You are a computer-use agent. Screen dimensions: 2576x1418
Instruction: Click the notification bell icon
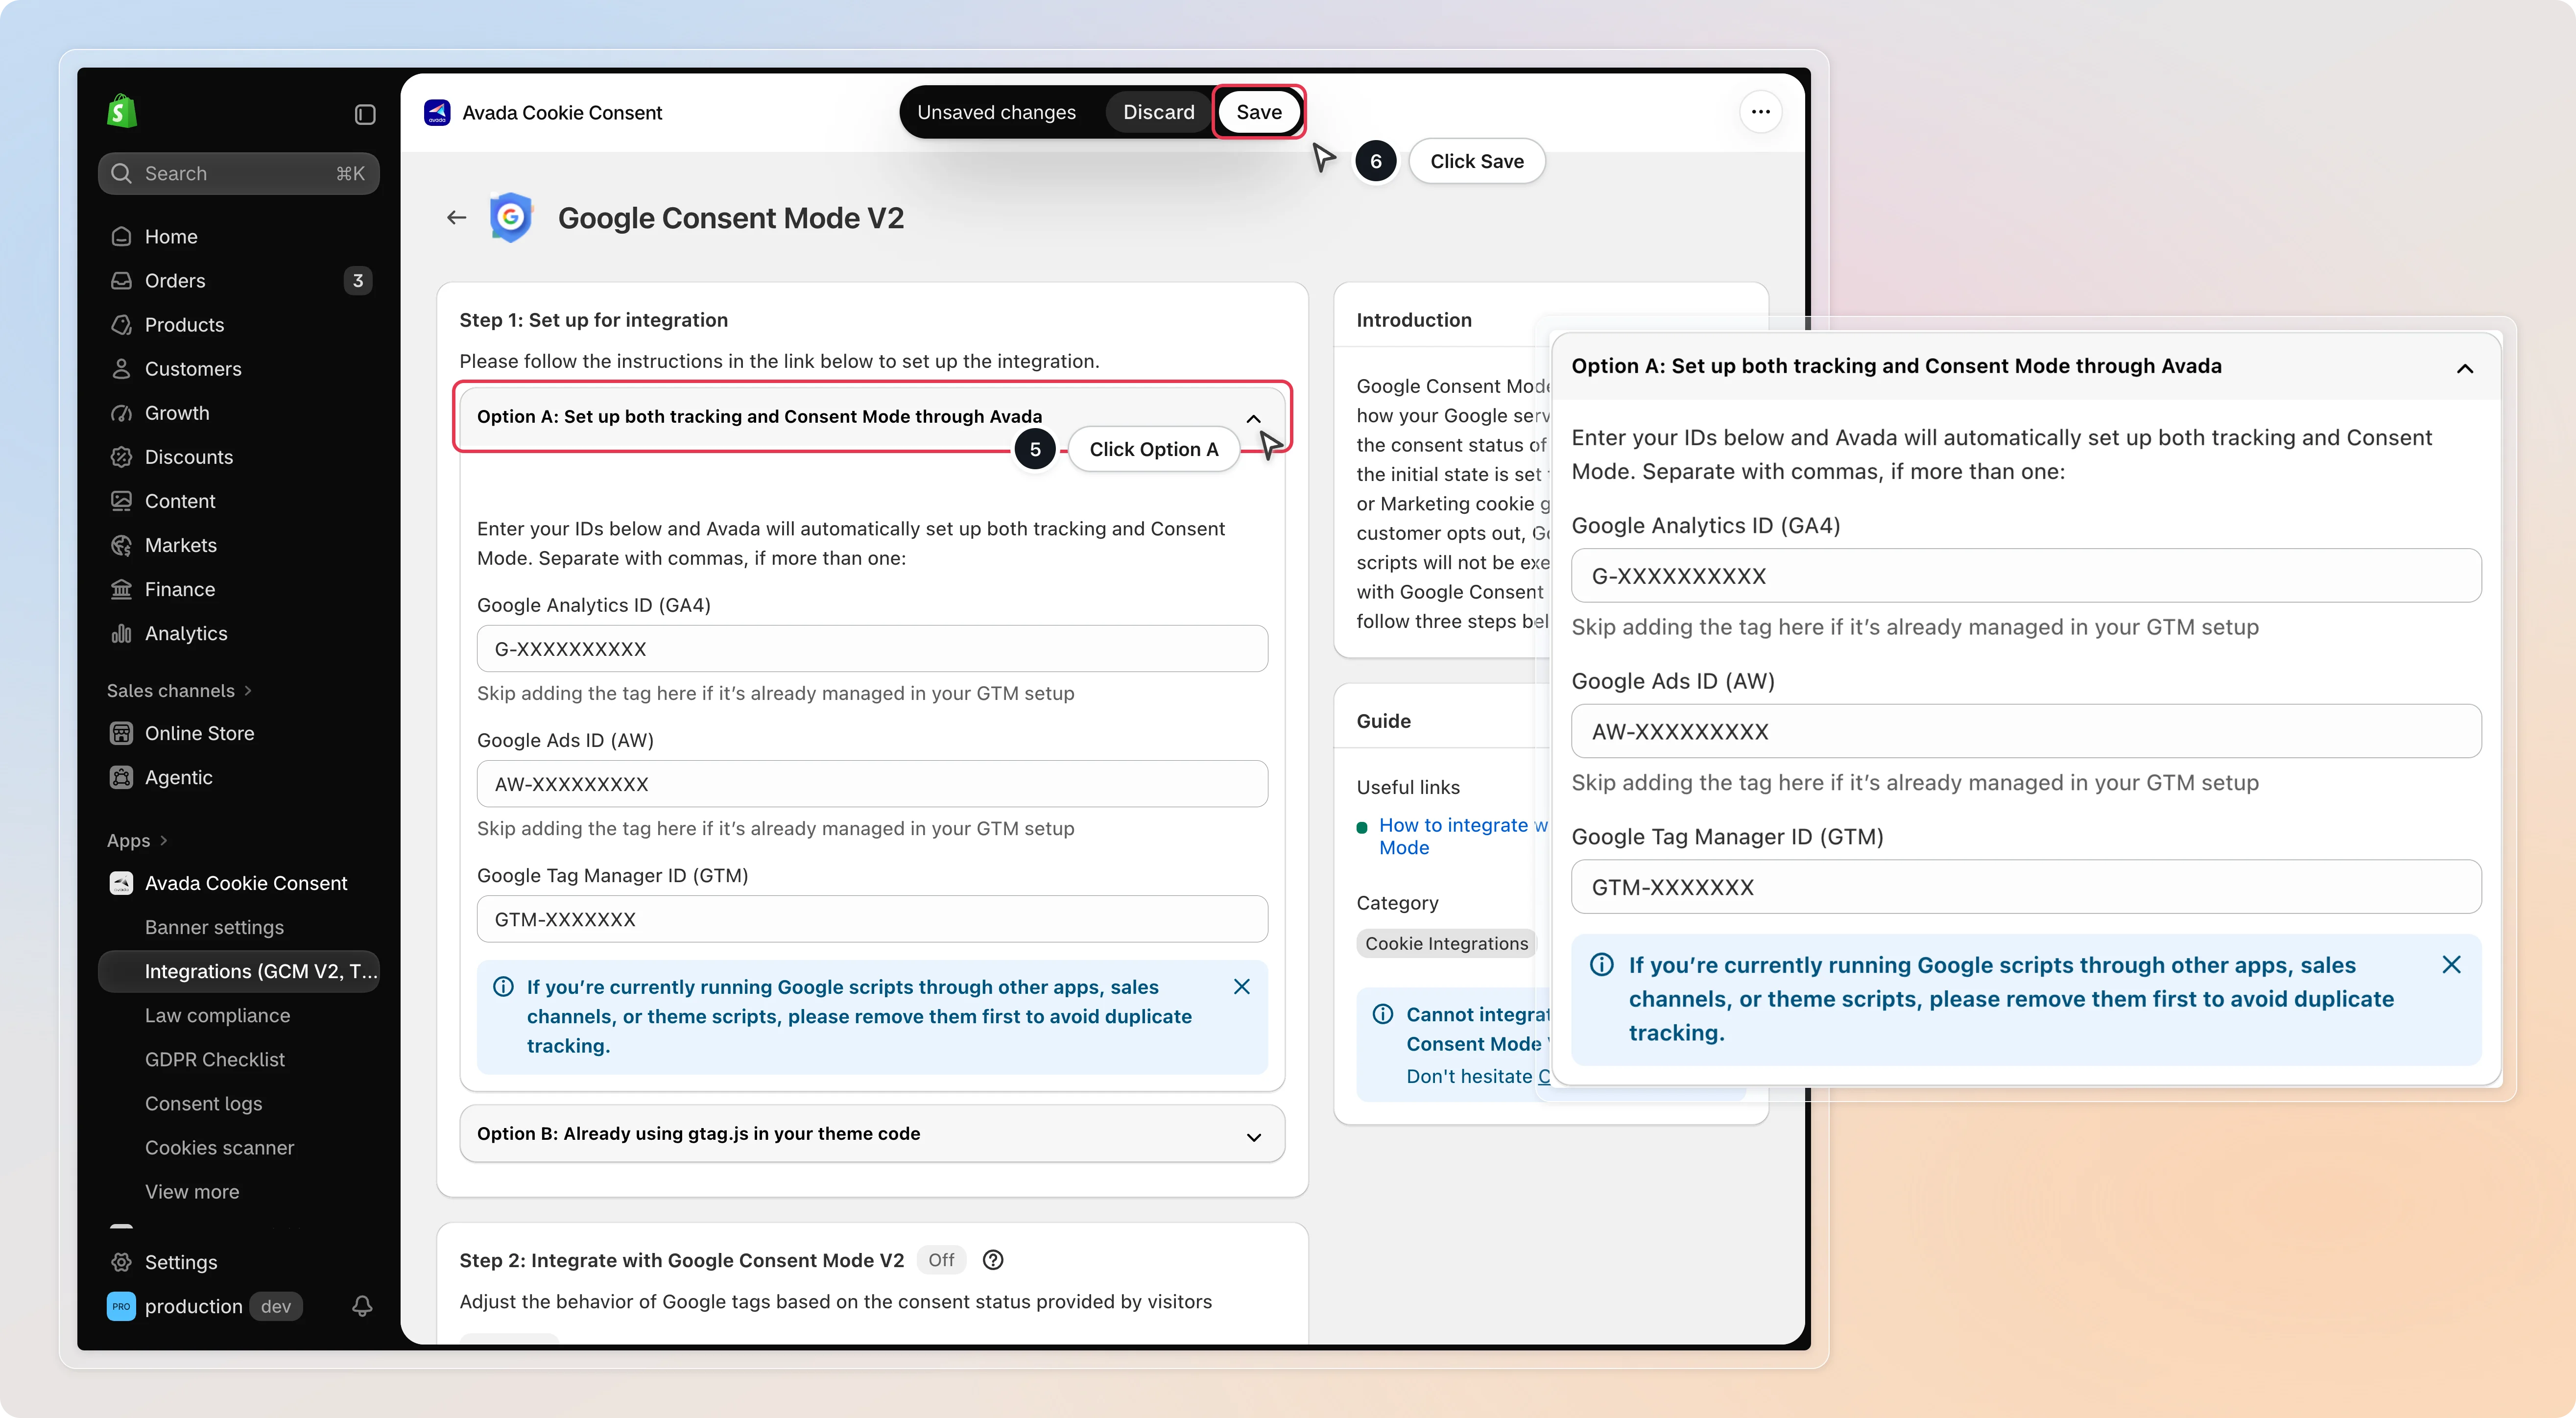[x=362, y=1305]
